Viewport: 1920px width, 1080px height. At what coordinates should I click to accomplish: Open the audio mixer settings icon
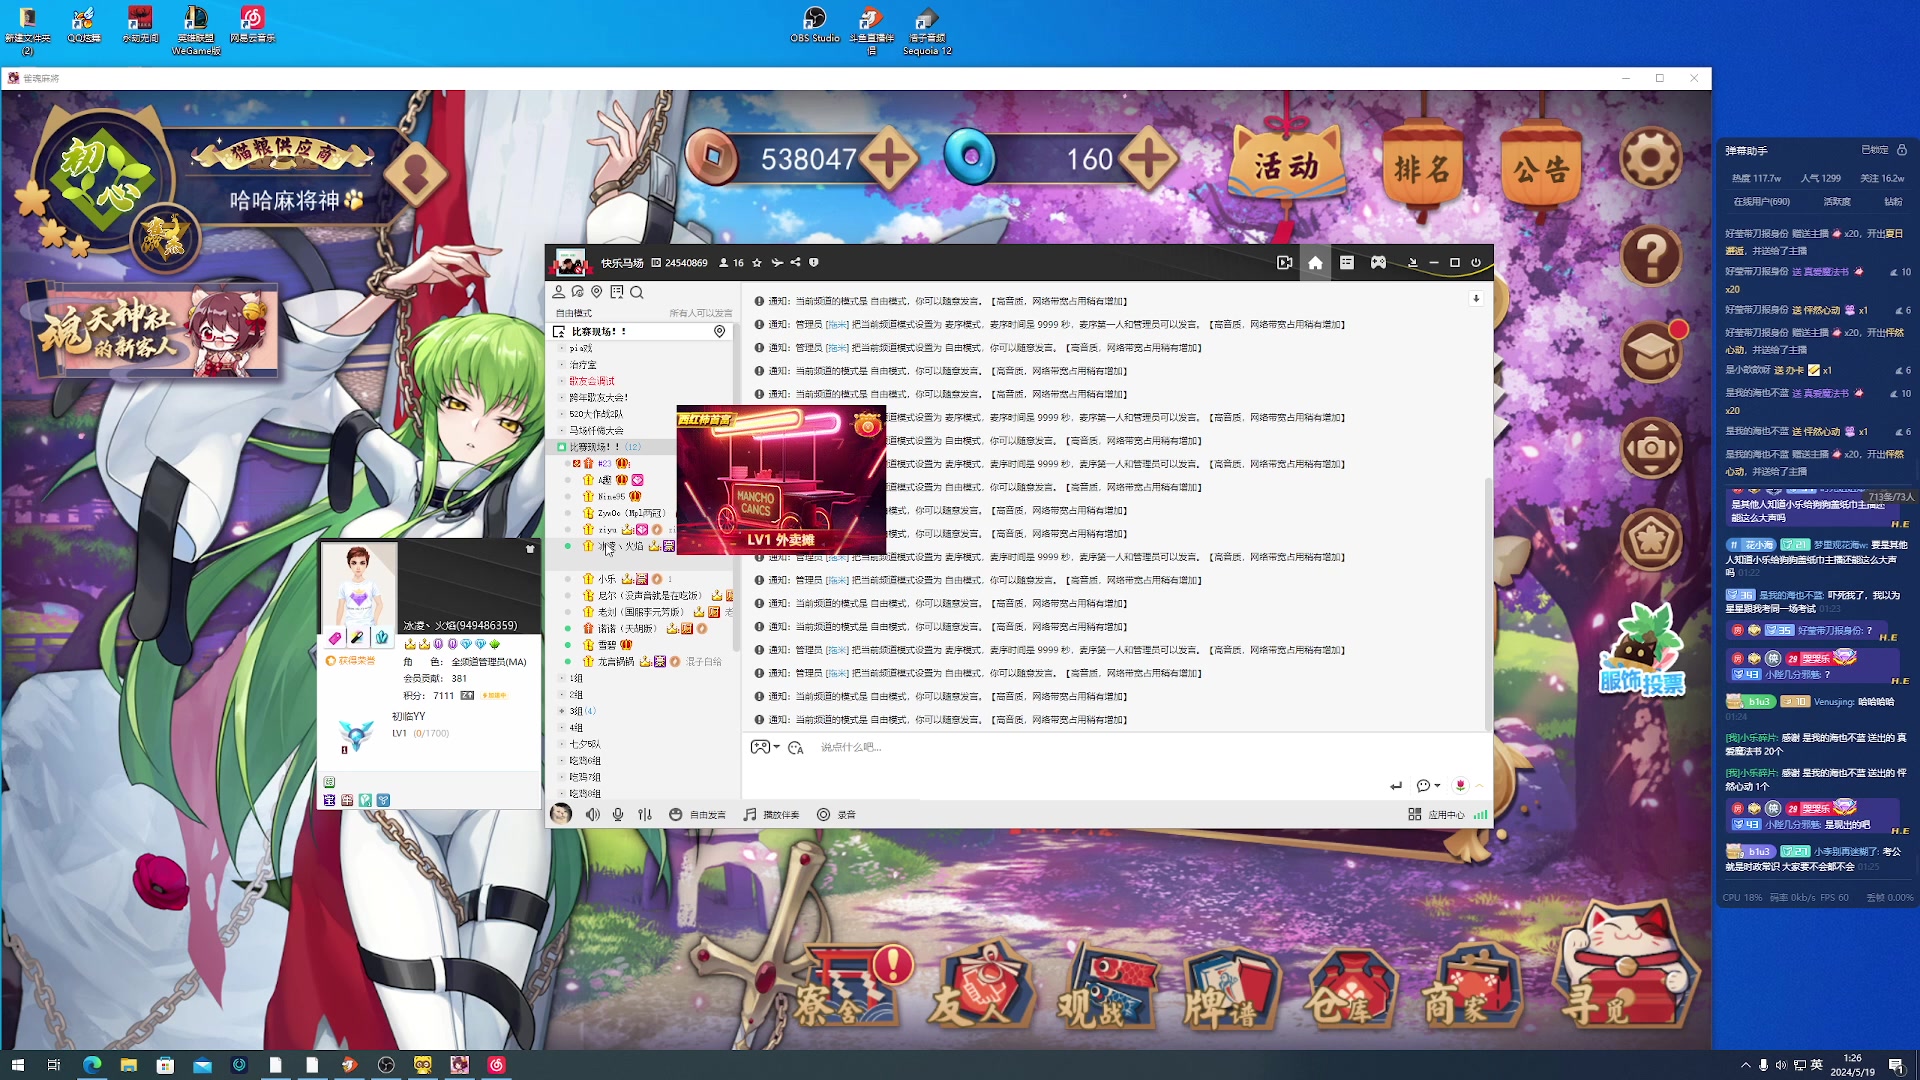click(645, 815)
